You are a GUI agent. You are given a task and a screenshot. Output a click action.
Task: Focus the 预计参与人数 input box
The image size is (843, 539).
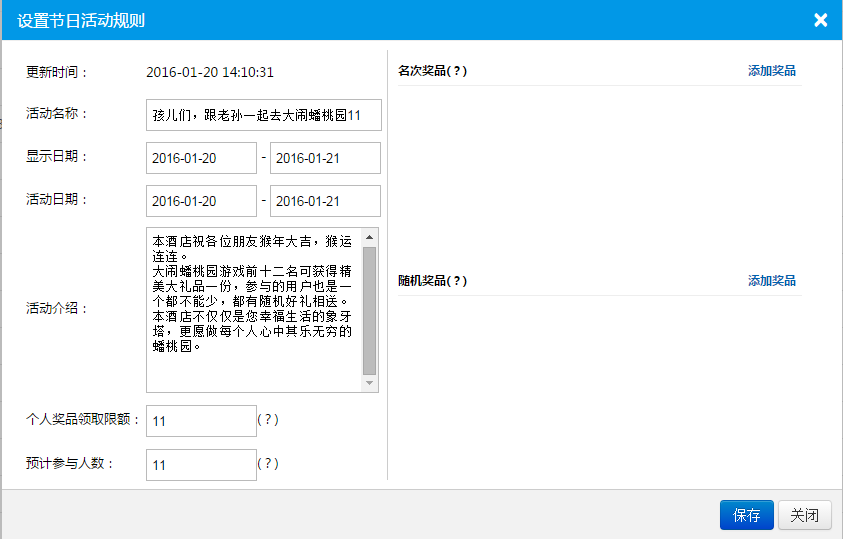201,465
